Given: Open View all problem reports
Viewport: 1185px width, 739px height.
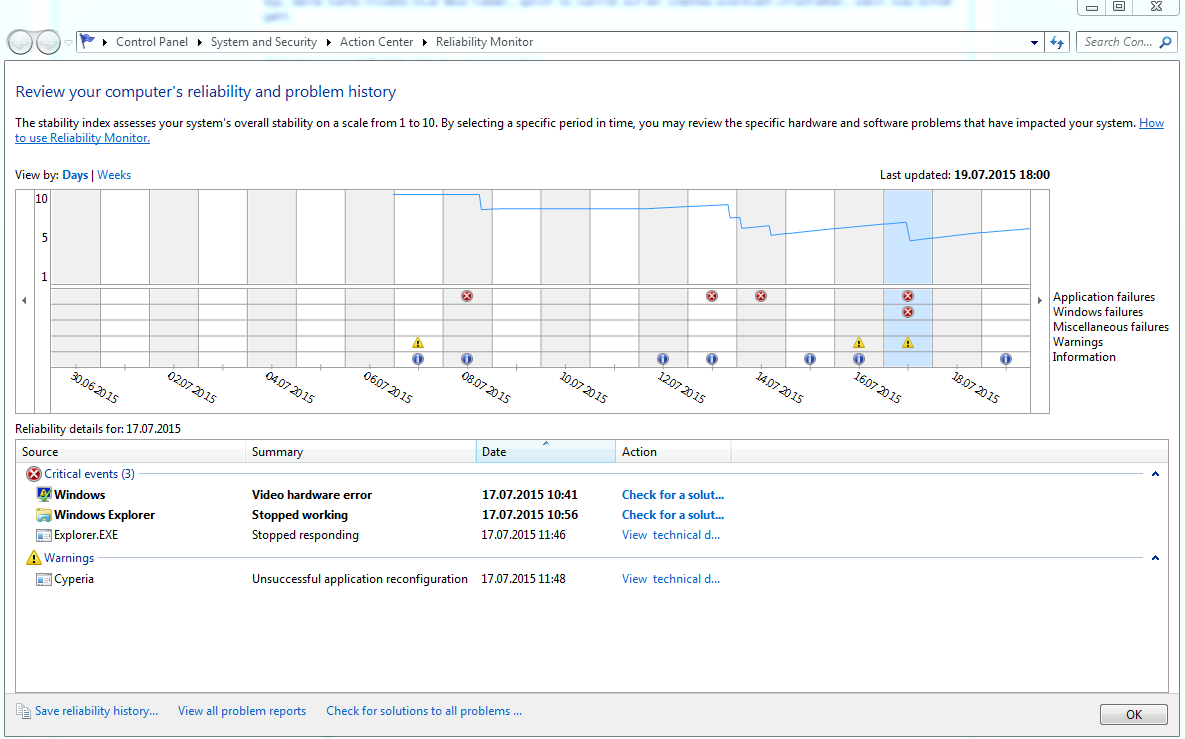Looking at the screenshot, I should tap(242, 711).
